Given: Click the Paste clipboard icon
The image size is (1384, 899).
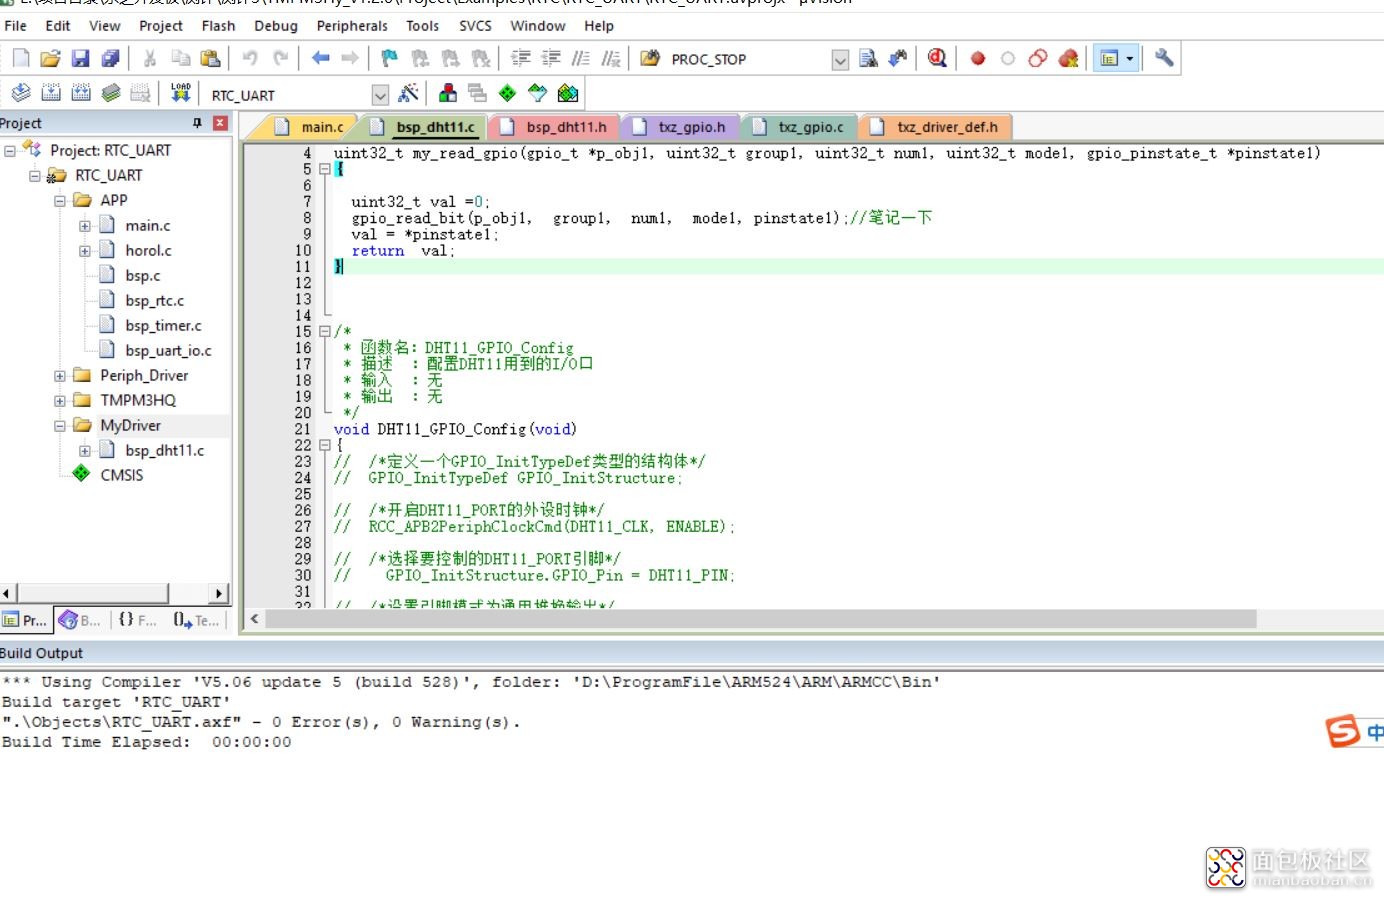Looking at the screenshot, I should coord(210,59).
